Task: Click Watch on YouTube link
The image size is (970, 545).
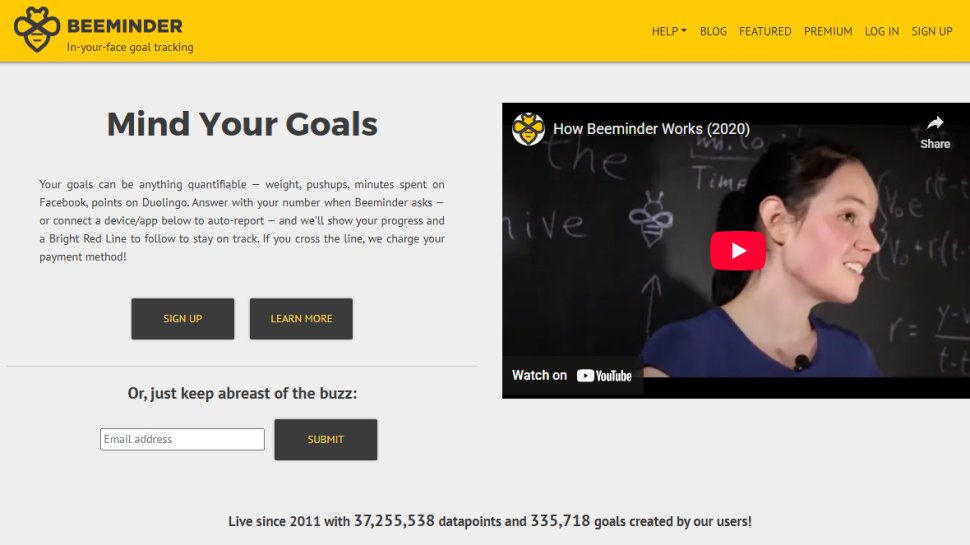Action: pyautogui.click(x=572, y=375)
